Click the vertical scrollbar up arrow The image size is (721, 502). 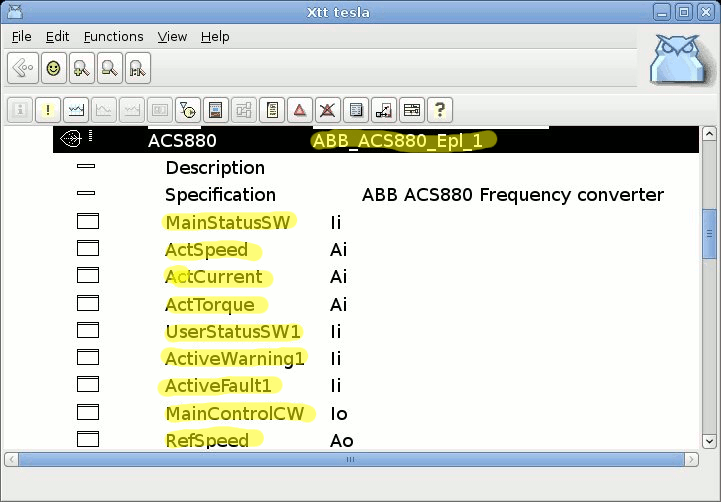click(x=709, y=134)
